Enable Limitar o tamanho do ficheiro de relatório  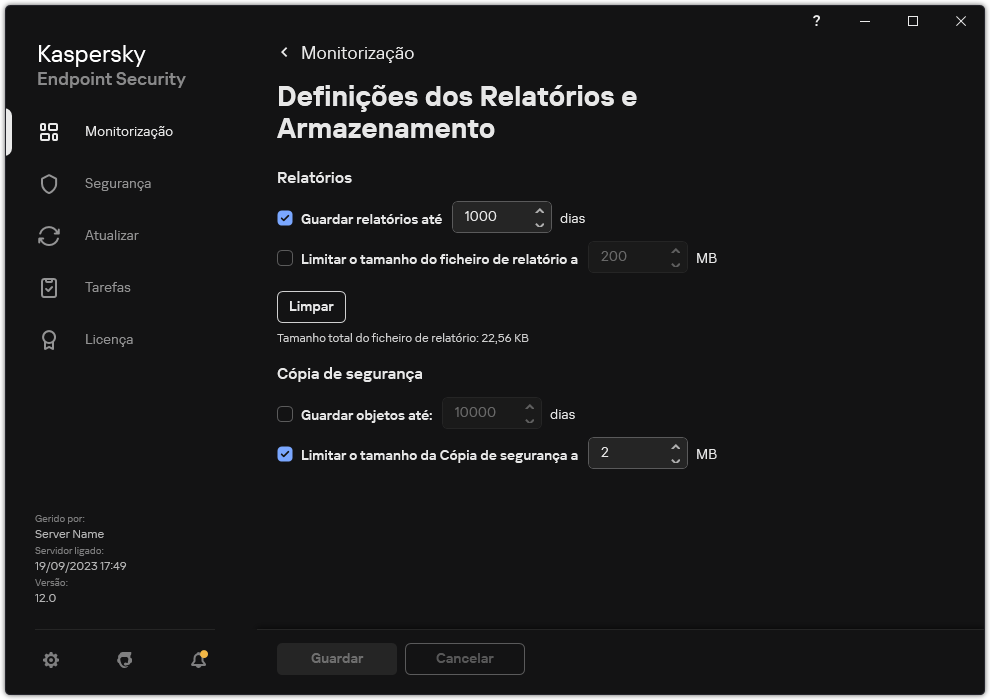pos(285,257)
